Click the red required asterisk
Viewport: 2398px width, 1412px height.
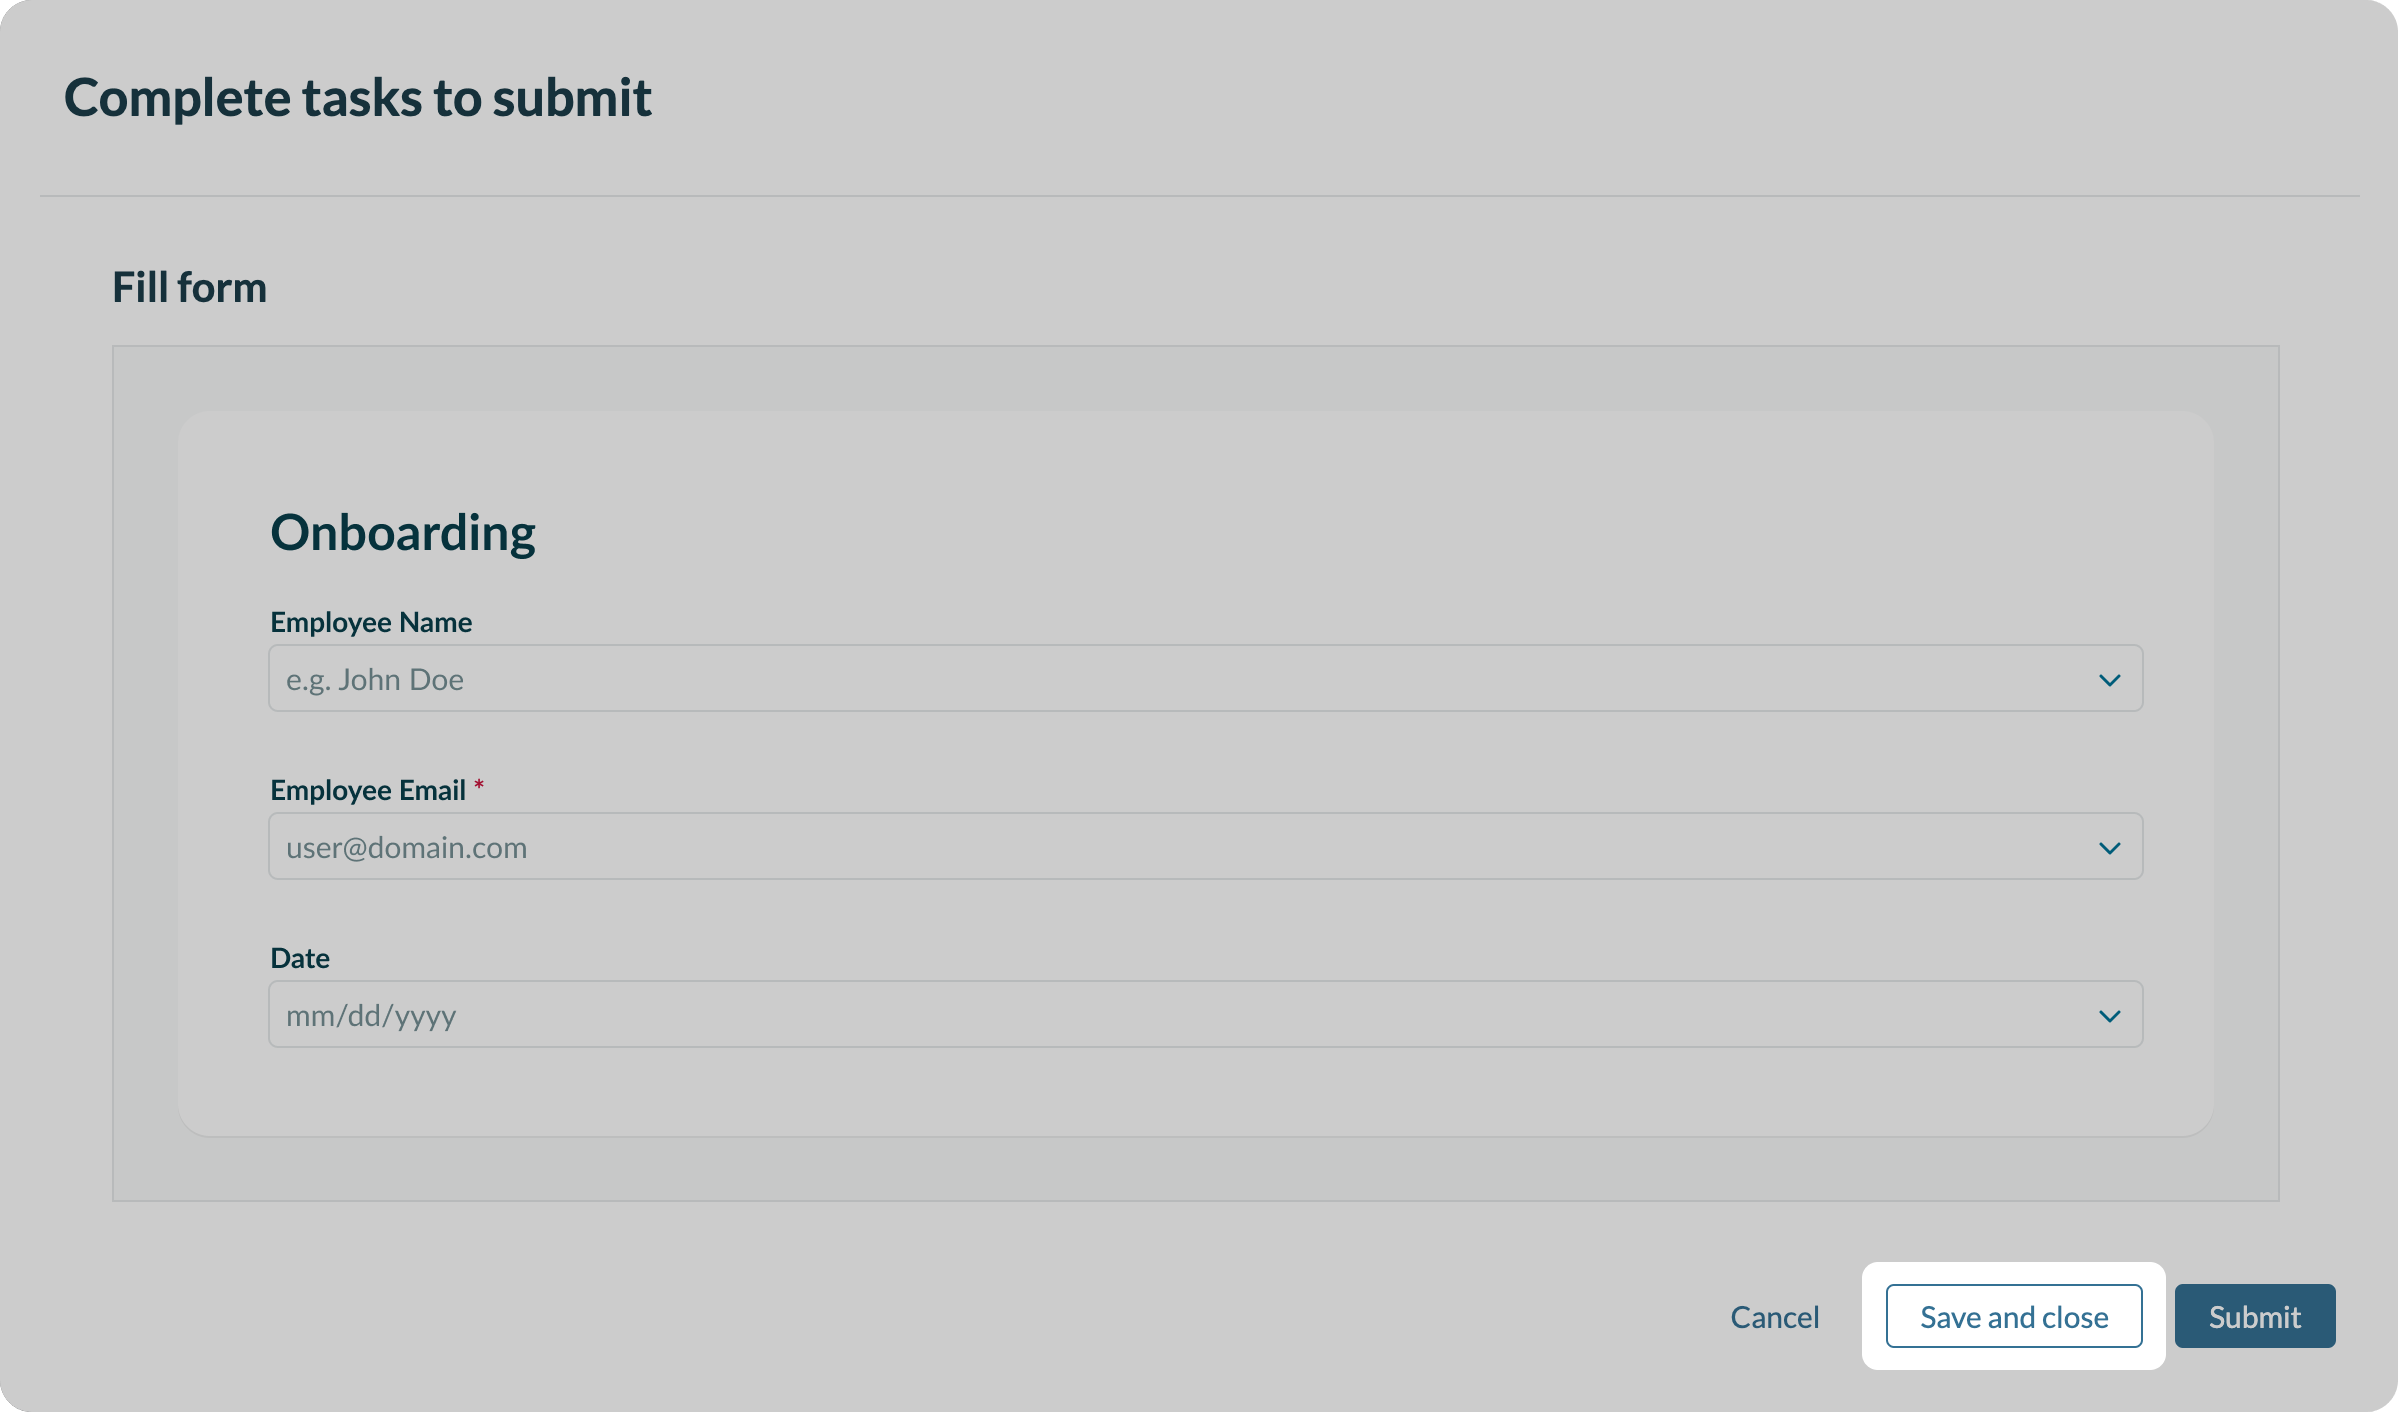pos(479,786)
